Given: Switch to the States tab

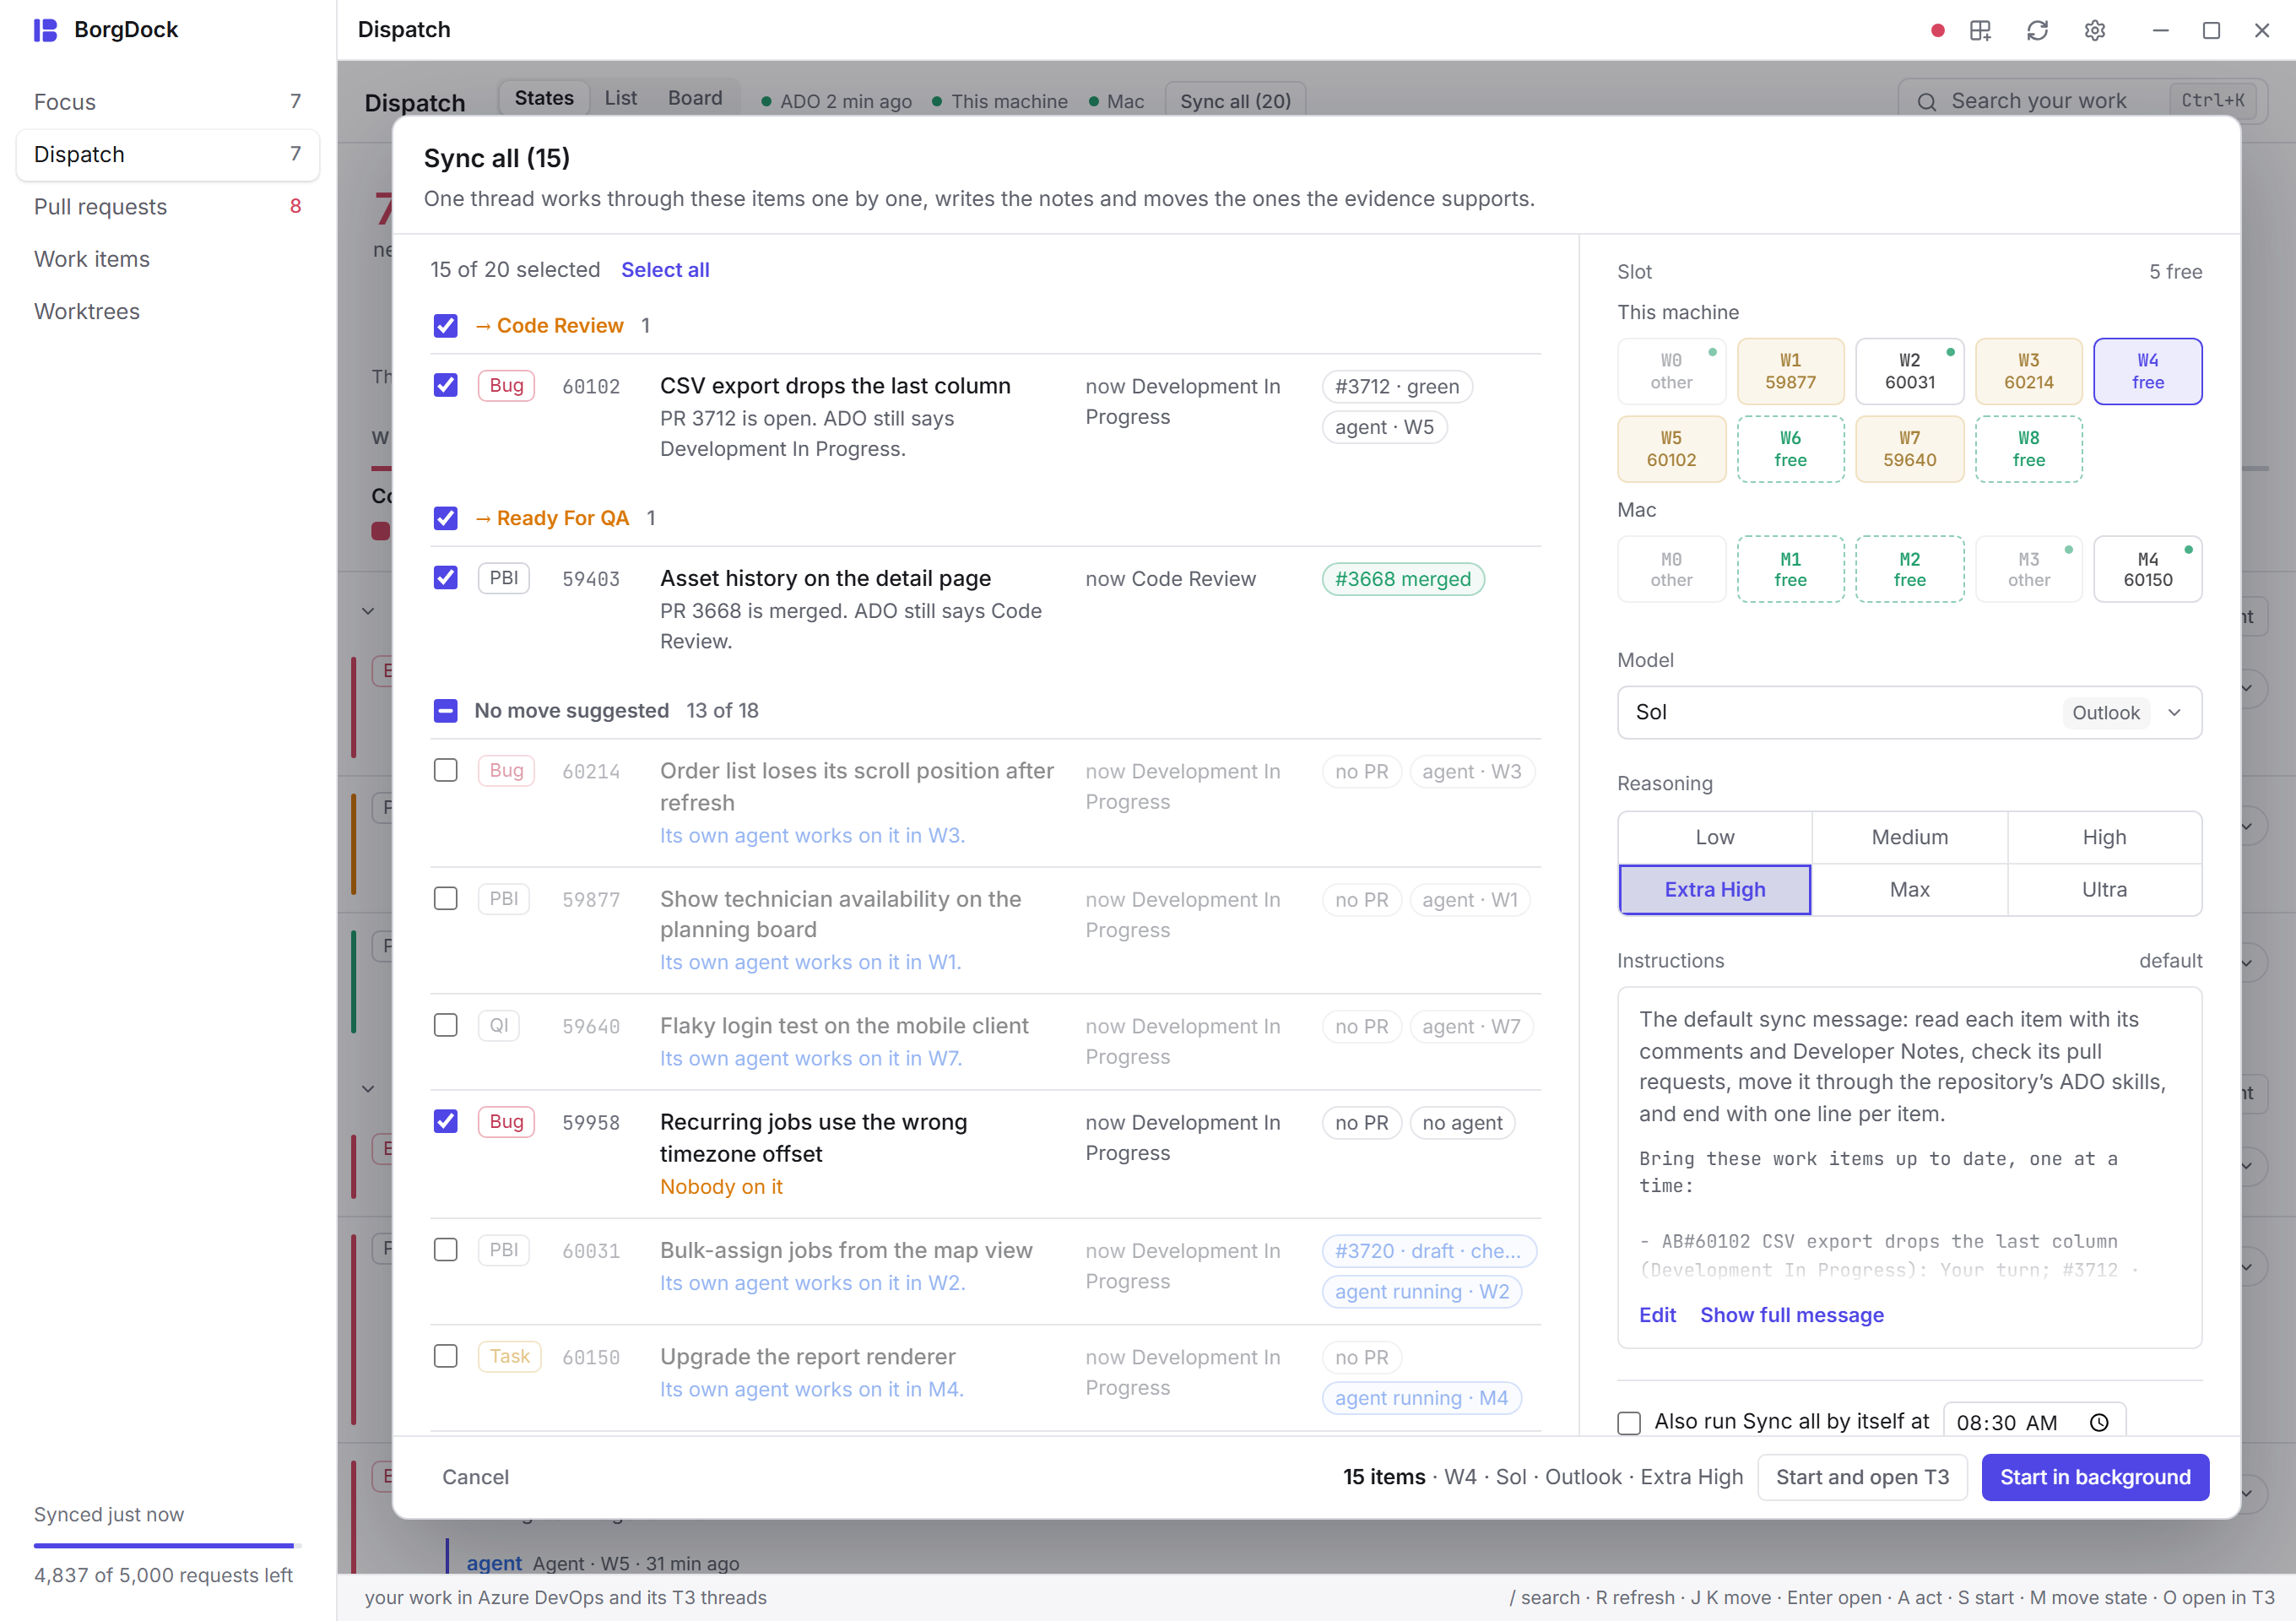Looking at the screenshot, I should (543, 98).
